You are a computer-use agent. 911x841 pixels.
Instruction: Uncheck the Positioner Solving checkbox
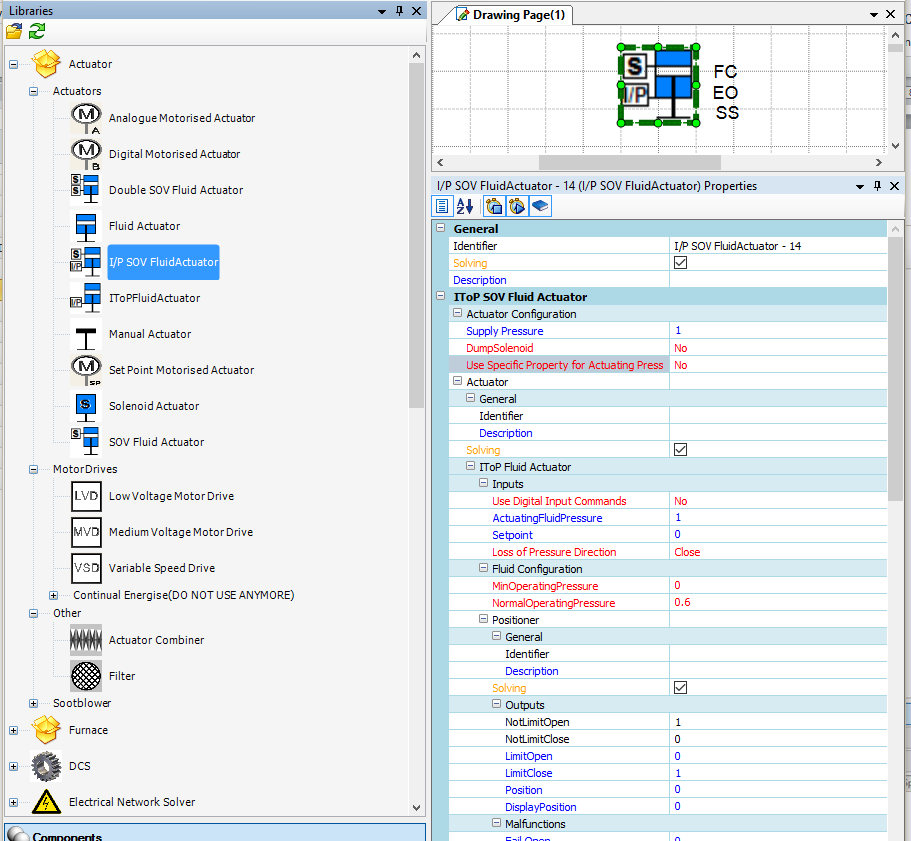click(681, 688)
